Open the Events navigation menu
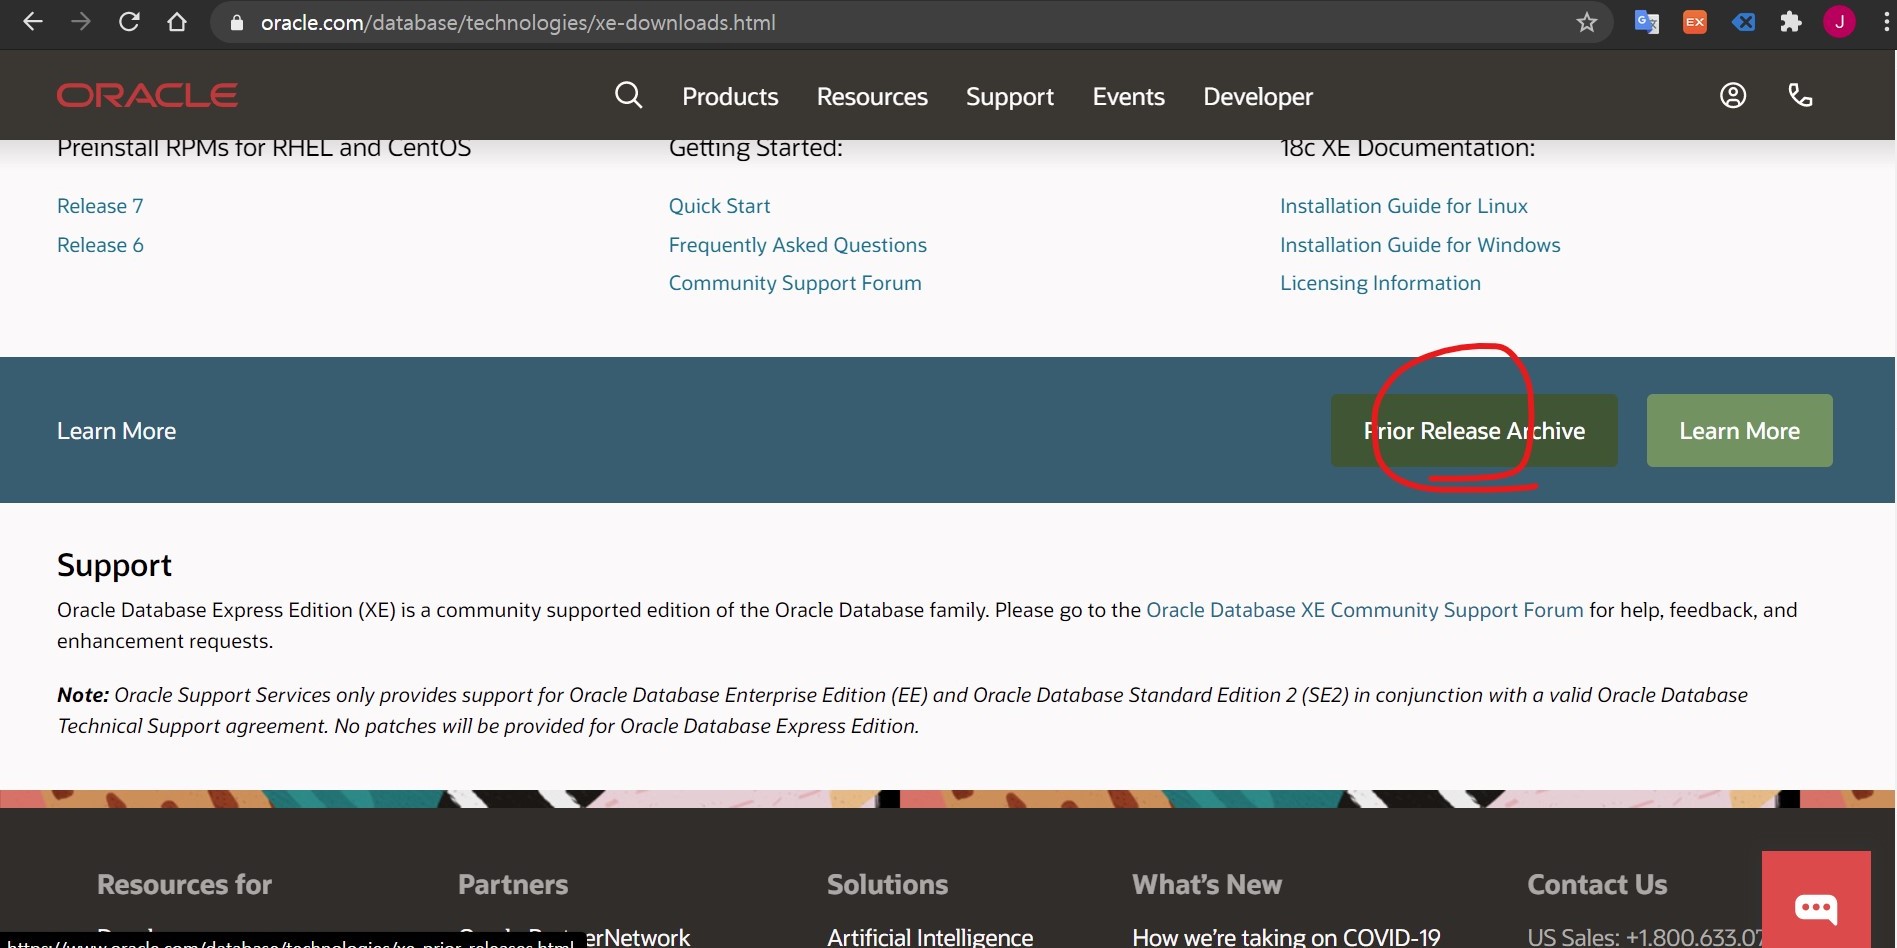Viewport: 1897px width, 948px height. 1129,97
